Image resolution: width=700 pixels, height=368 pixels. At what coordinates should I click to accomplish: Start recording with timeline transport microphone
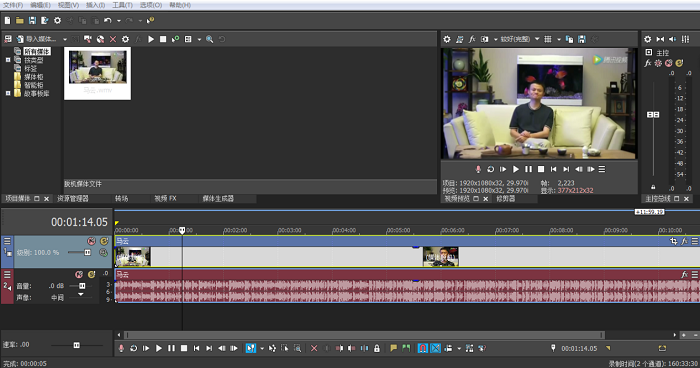[121, 348]
